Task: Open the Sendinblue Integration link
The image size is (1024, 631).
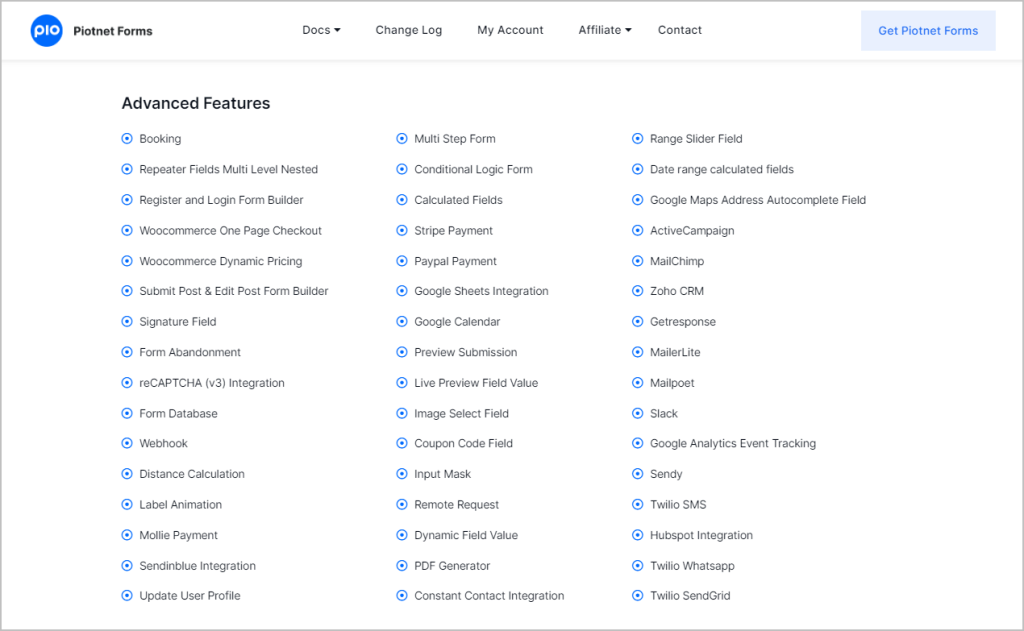Action: coord(197,566)
